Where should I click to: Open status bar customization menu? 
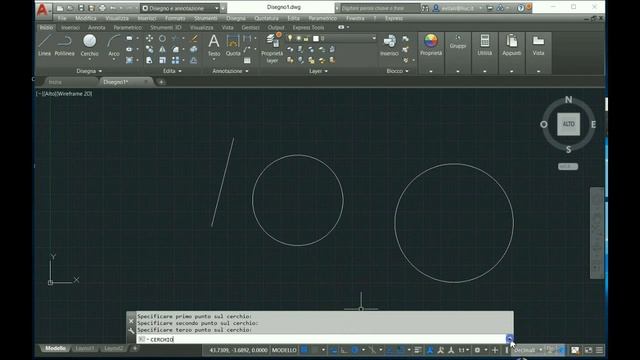(599, 350)
